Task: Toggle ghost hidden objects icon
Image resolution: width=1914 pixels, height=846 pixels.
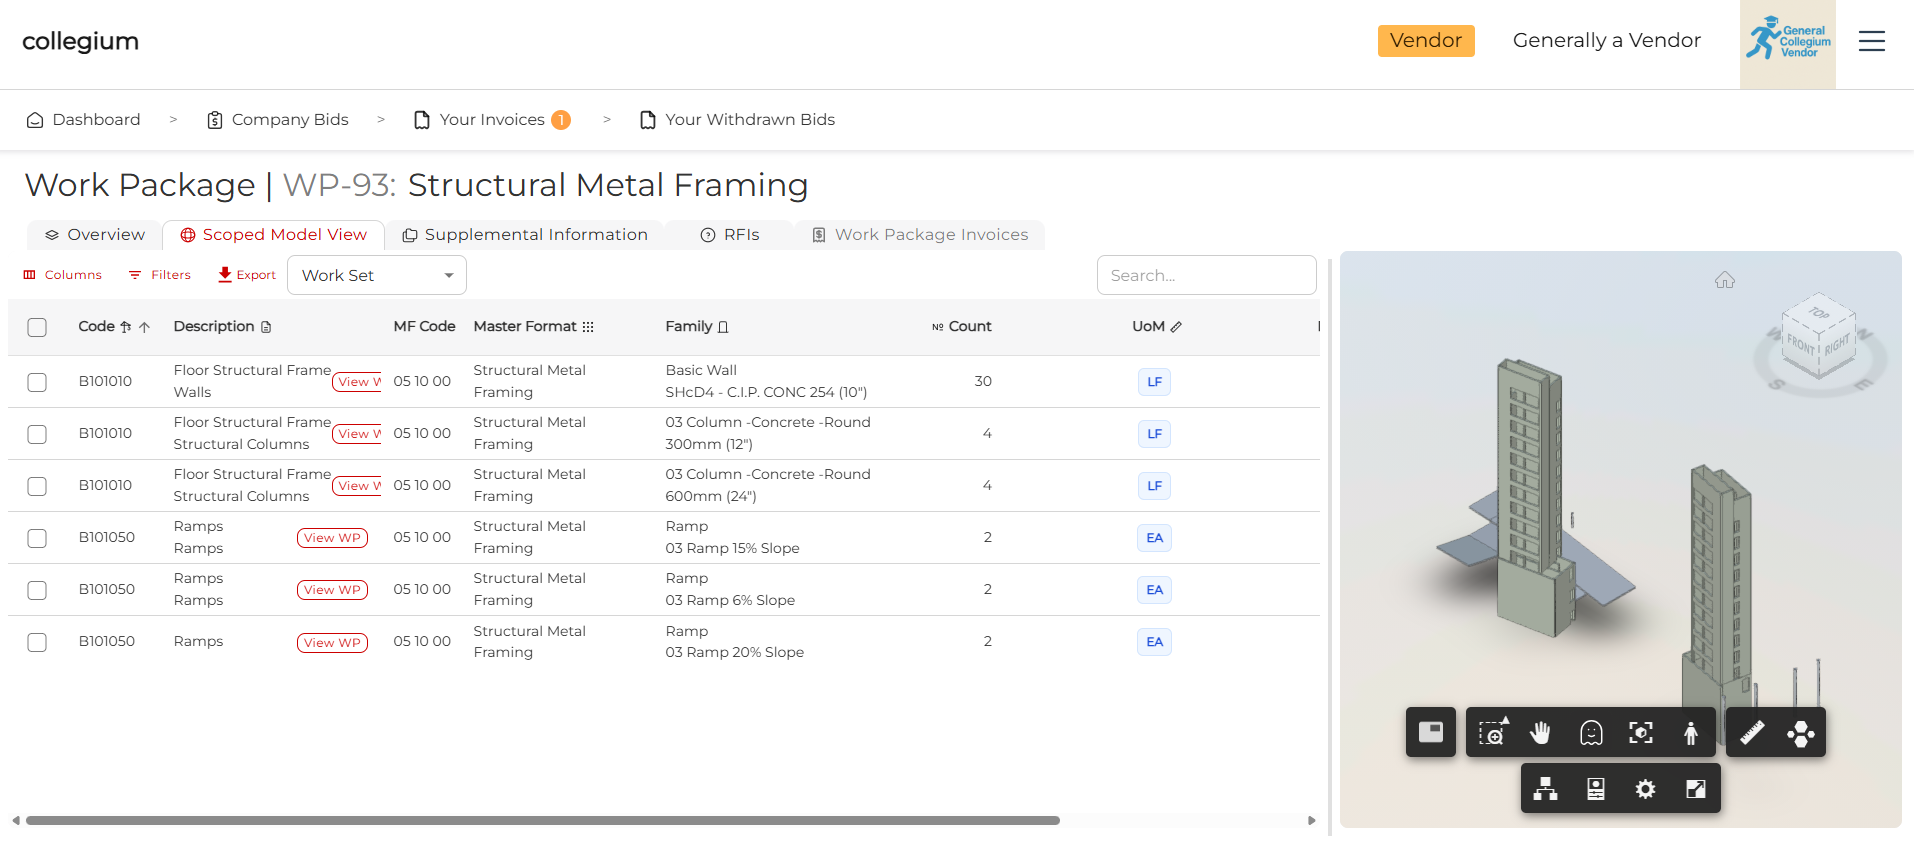Action: pos(1591,733)
